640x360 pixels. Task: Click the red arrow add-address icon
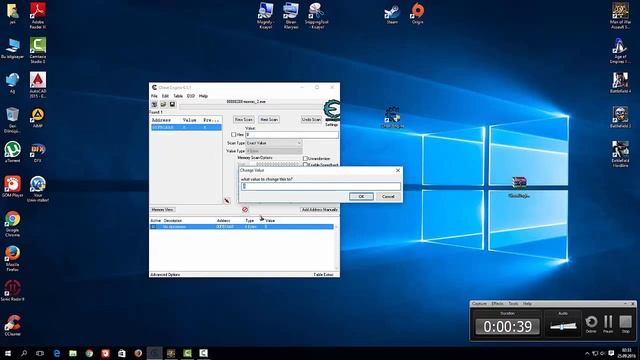(227, 200)
